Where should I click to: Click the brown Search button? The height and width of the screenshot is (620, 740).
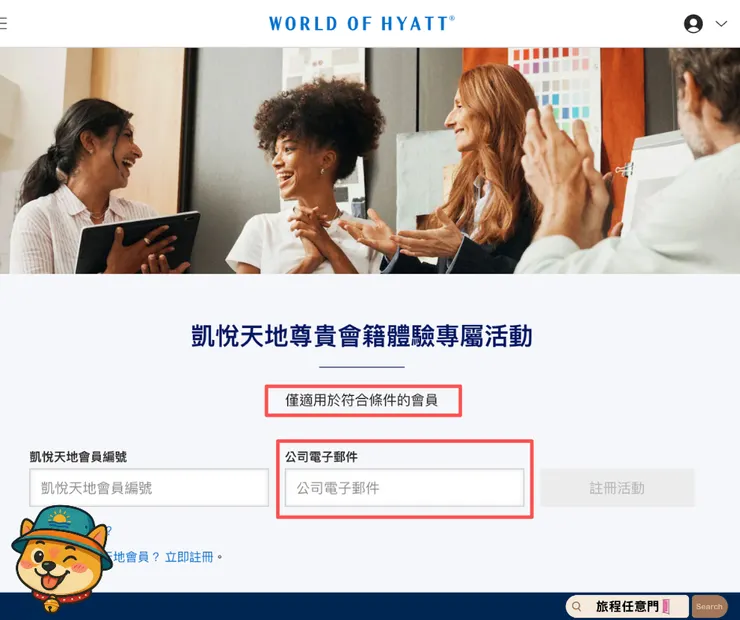click(x=709, y=606)
